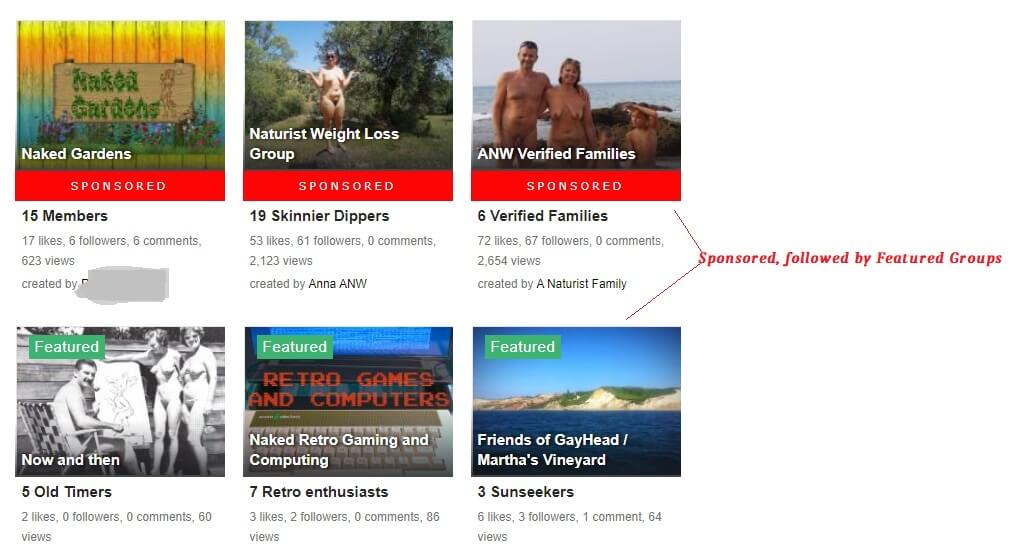Image resolution: width=1018 pixels, height=548 pixels.
Task: Click the Featured badge on Retro Gaming group
Action: (295, 347)
